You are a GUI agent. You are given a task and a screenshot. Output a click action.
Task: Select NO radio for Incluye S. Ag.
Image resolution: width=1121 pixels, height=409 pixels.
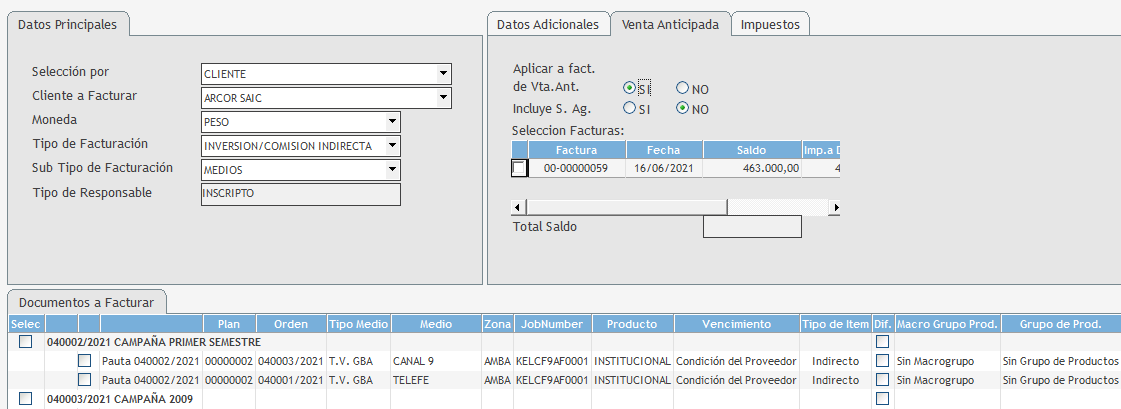point(683,108)
